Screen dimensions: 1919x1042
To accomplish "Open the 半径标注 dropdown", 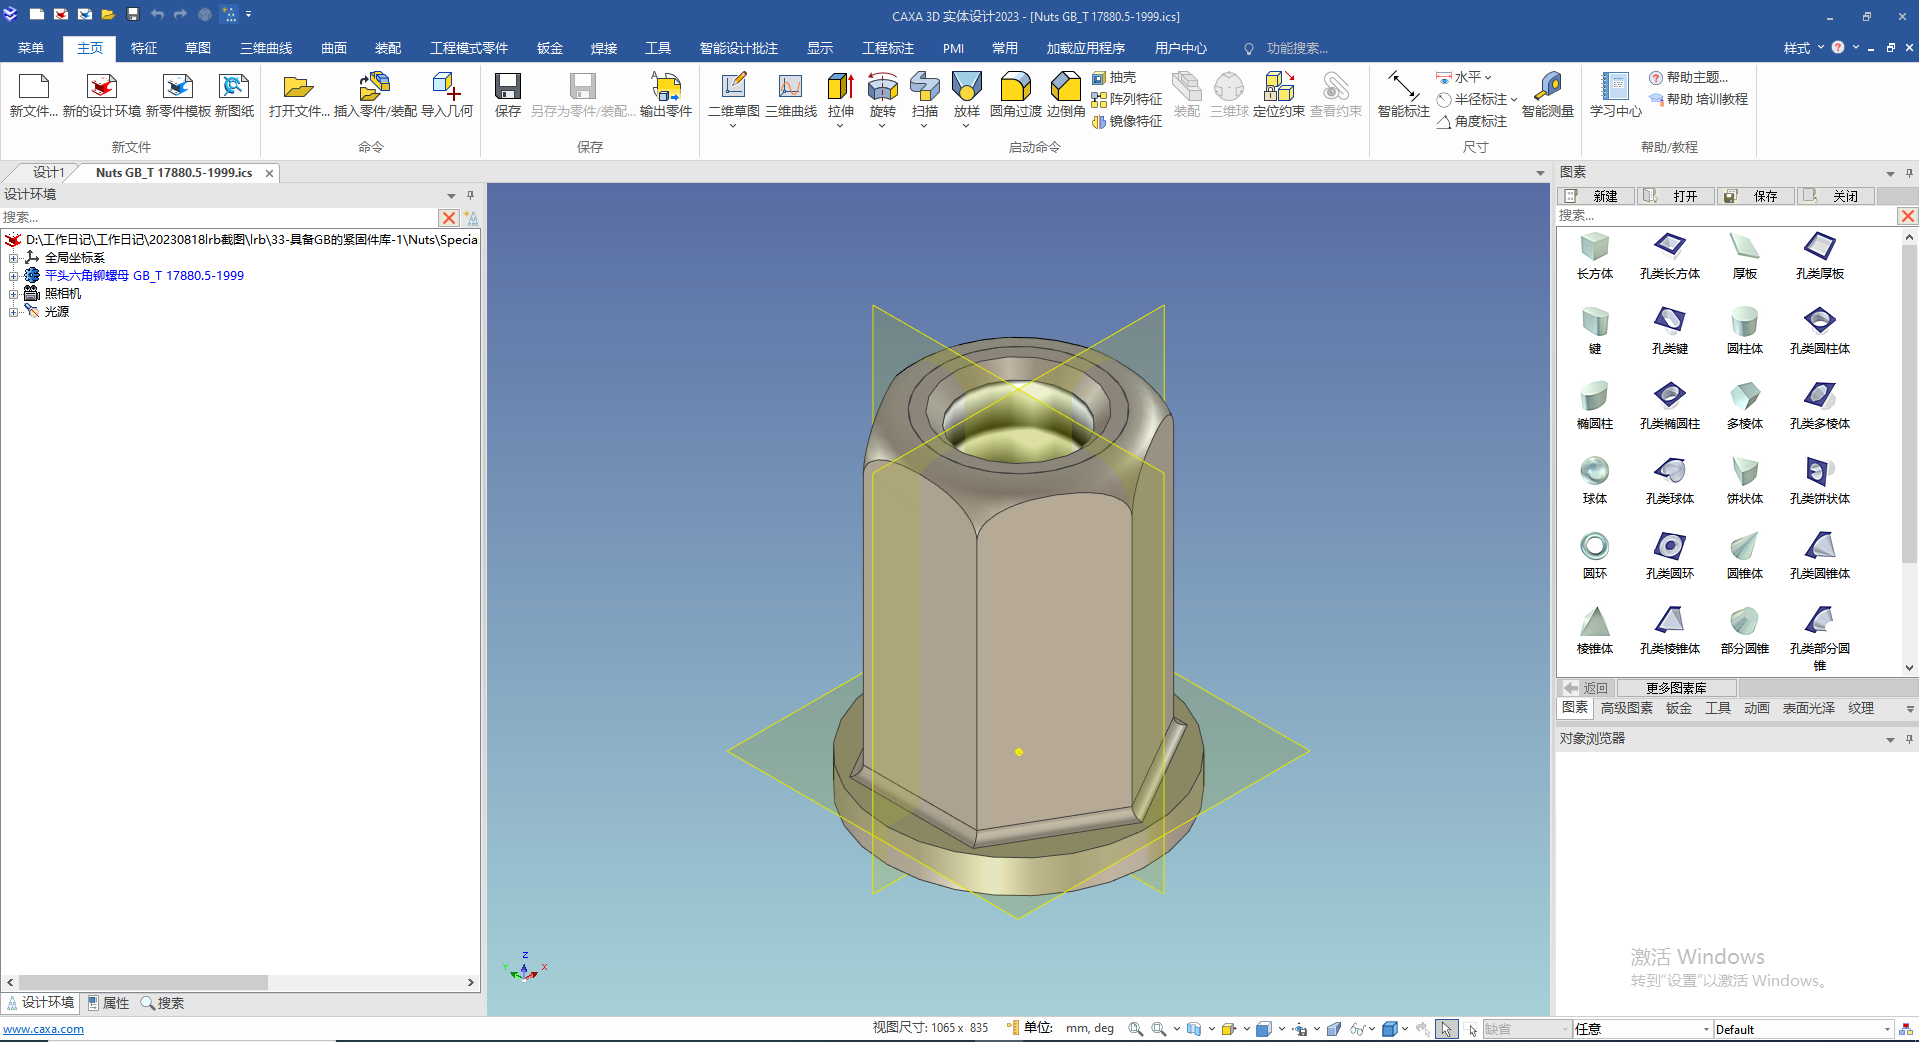I will [1514, 100].
